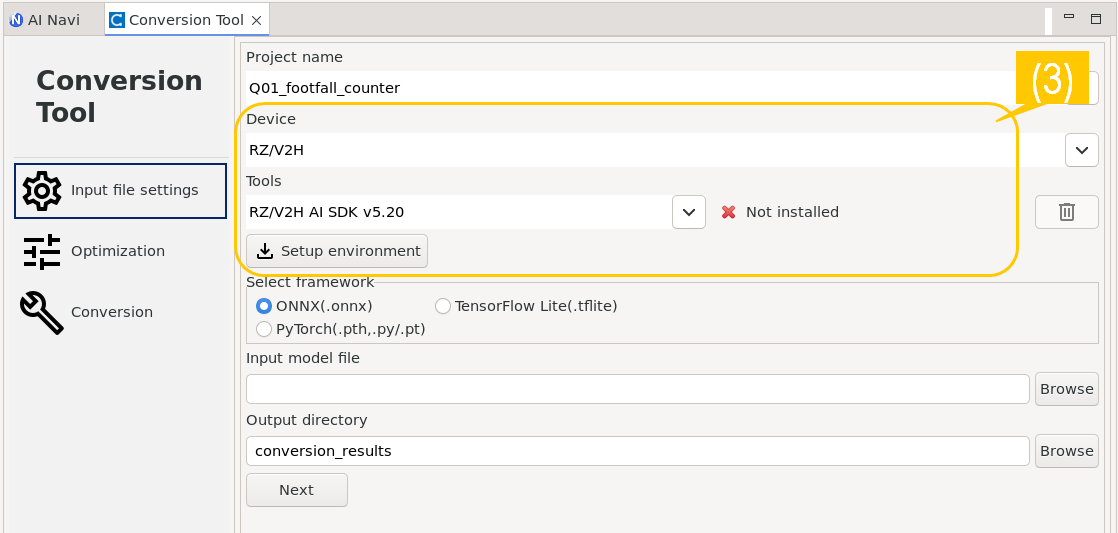Click the gear icon for Input file settings

pyautogui.click(x=42, y=191)
